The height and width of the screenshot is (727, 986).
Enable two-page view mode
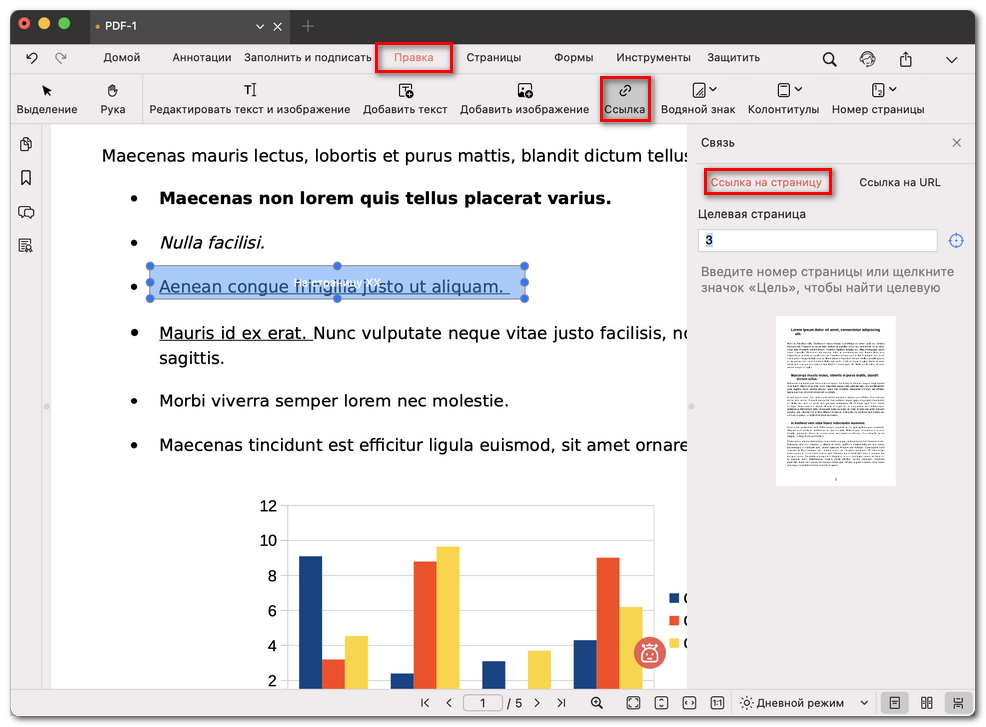pos(927,703)
